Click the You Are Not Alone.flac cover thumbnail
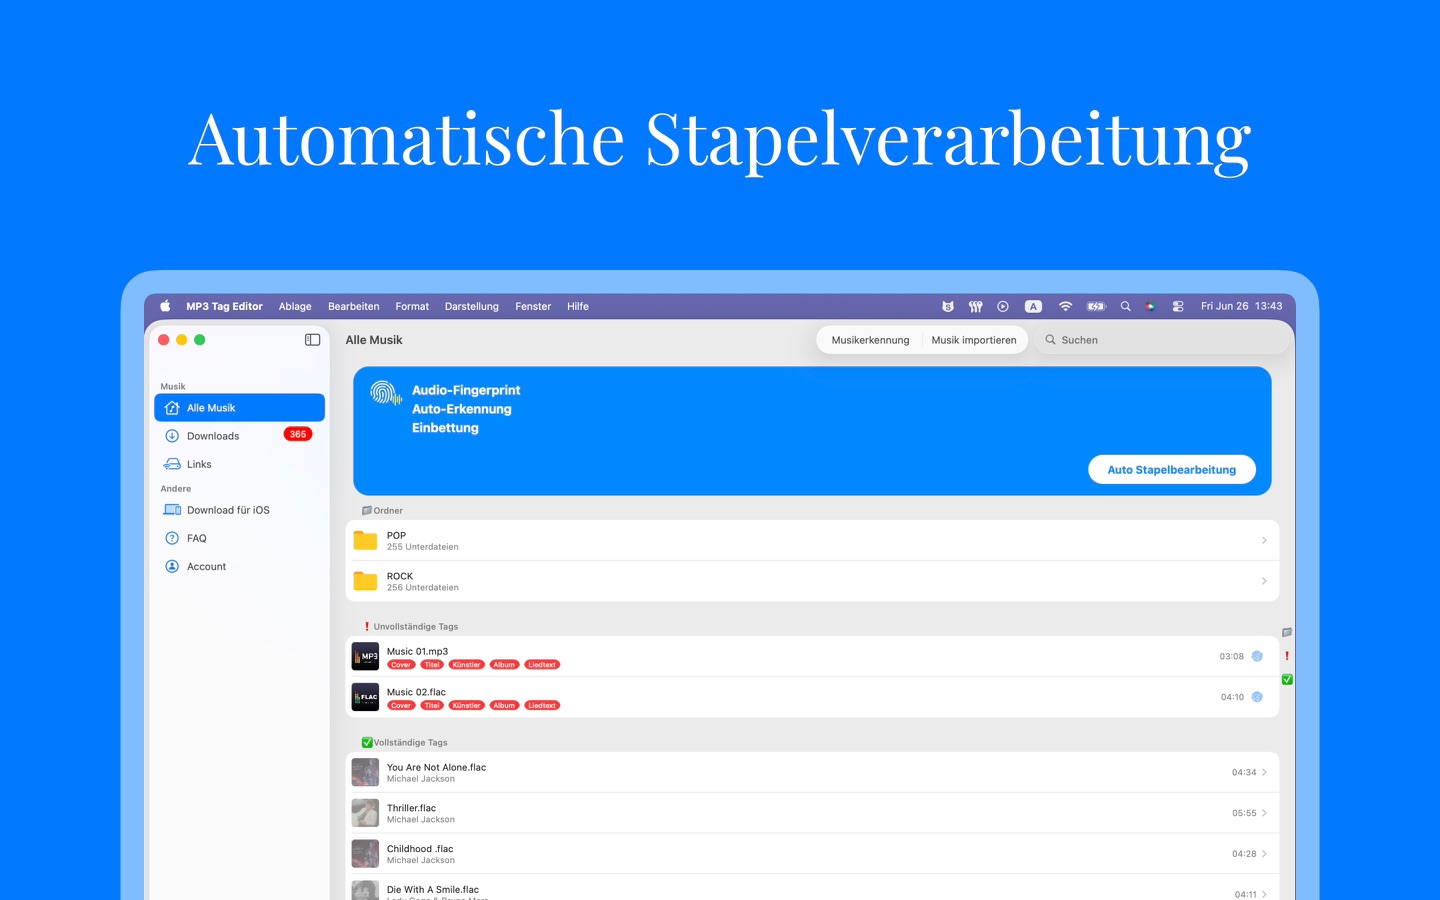This screenshot has width=1440, height=900. click(x=365, y=772)
